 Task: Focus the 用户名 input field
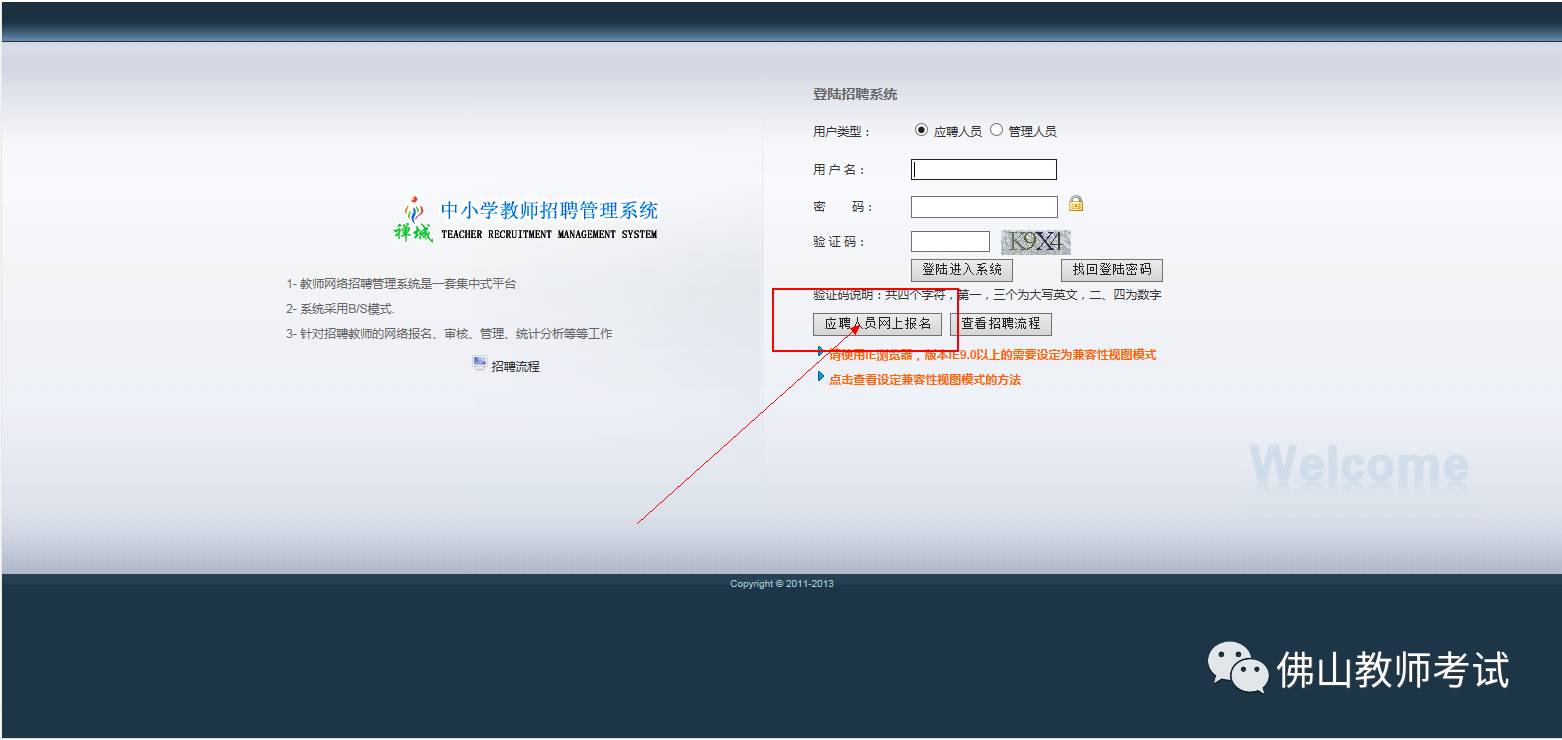coord(984,170)
